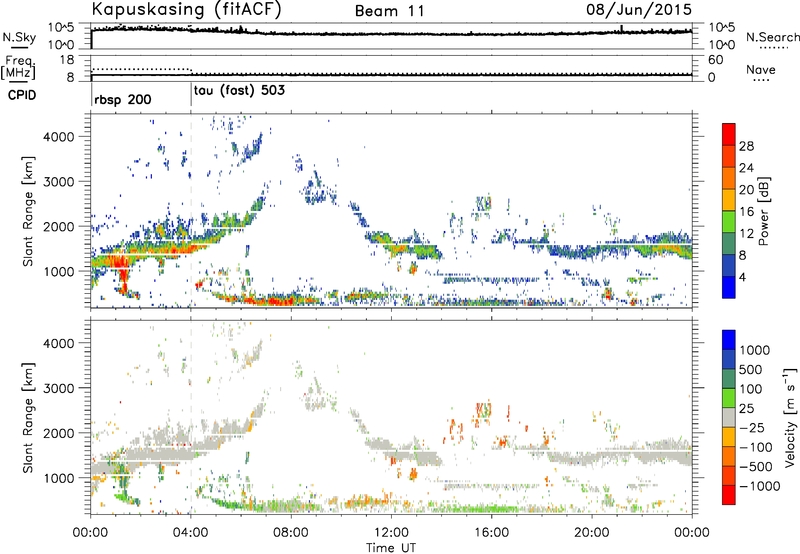Click the 'N.Search' legend label
The image size is (800, 554).
[772, 37]
